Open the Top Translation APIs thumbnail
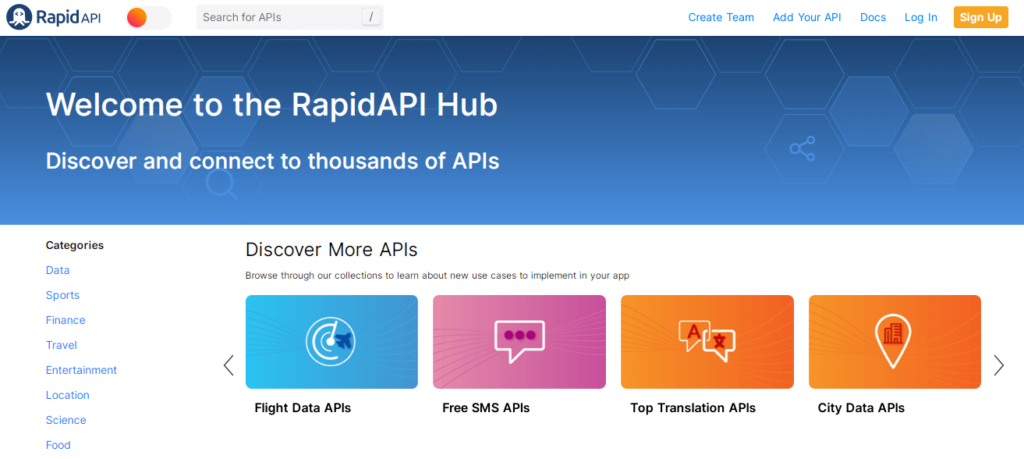 707,342
